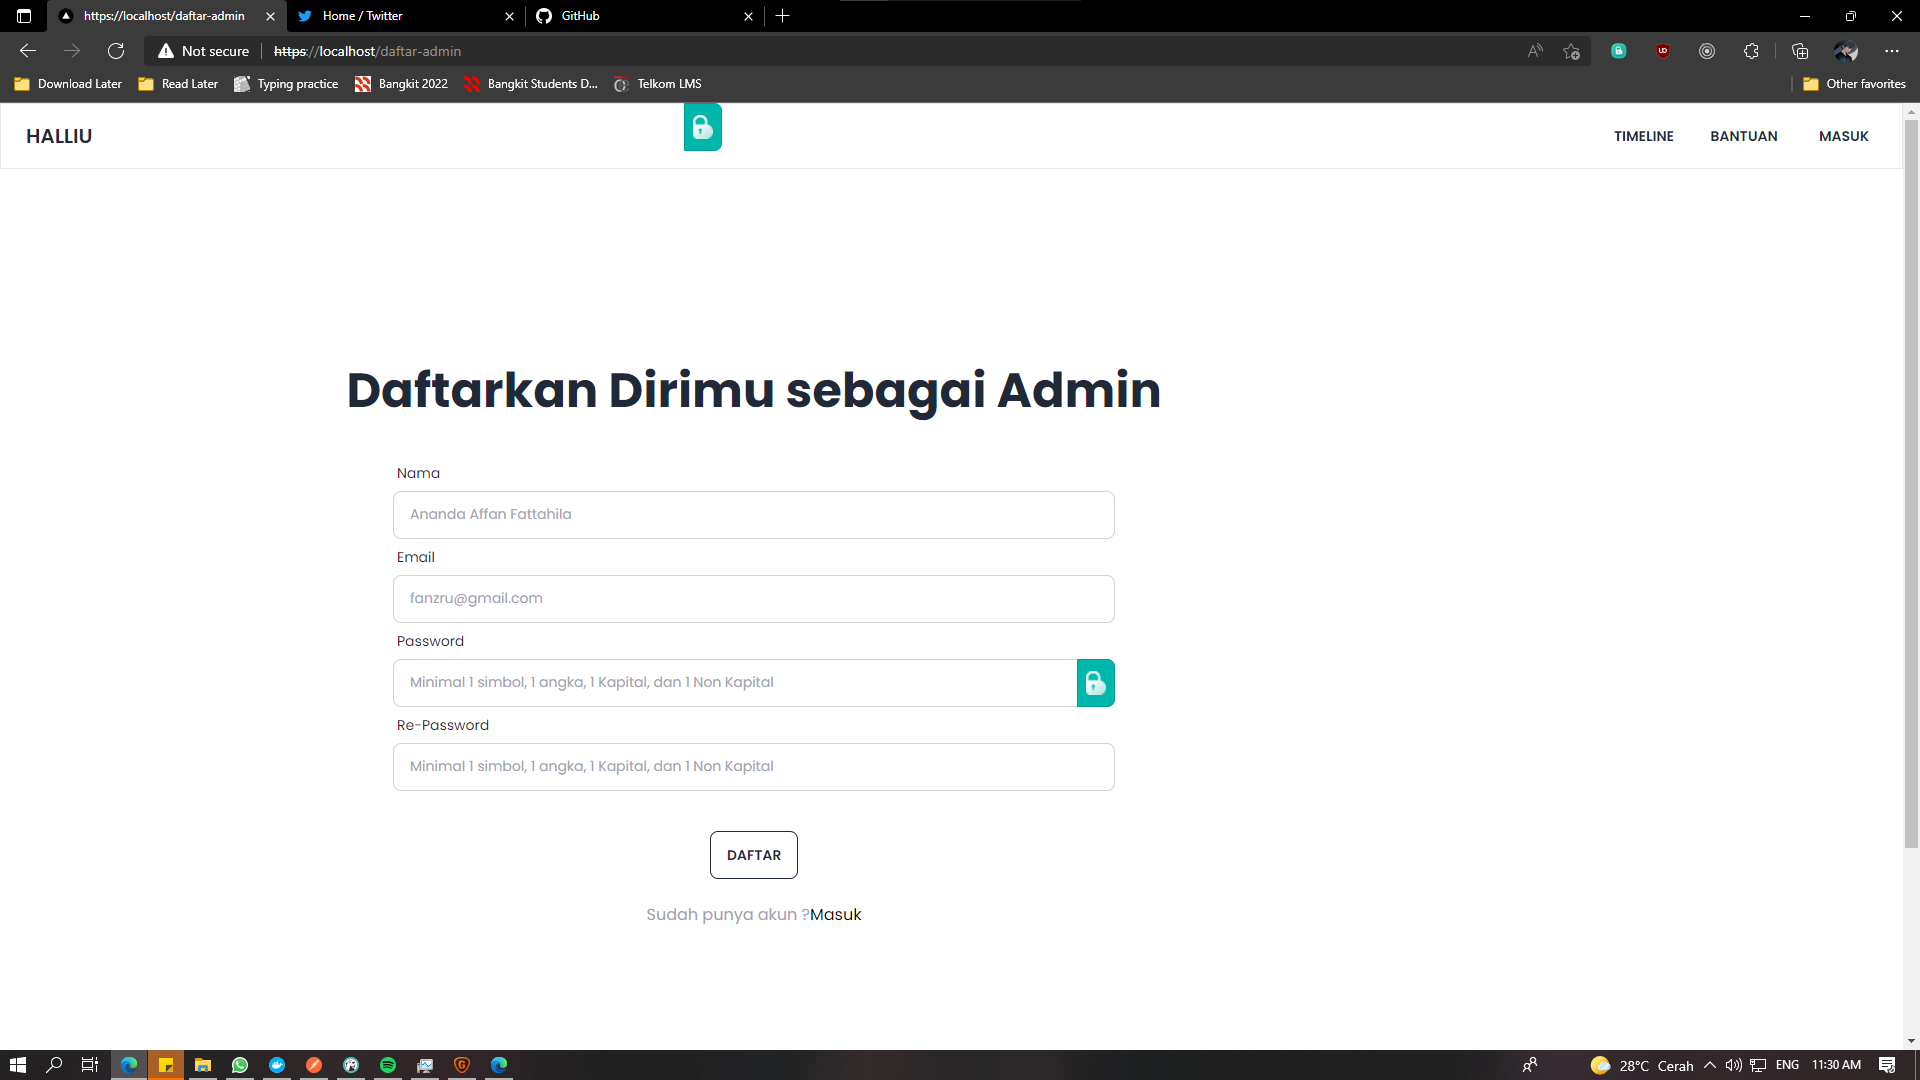Toggle password visibility with the teal lock button

coord(1095,682)
